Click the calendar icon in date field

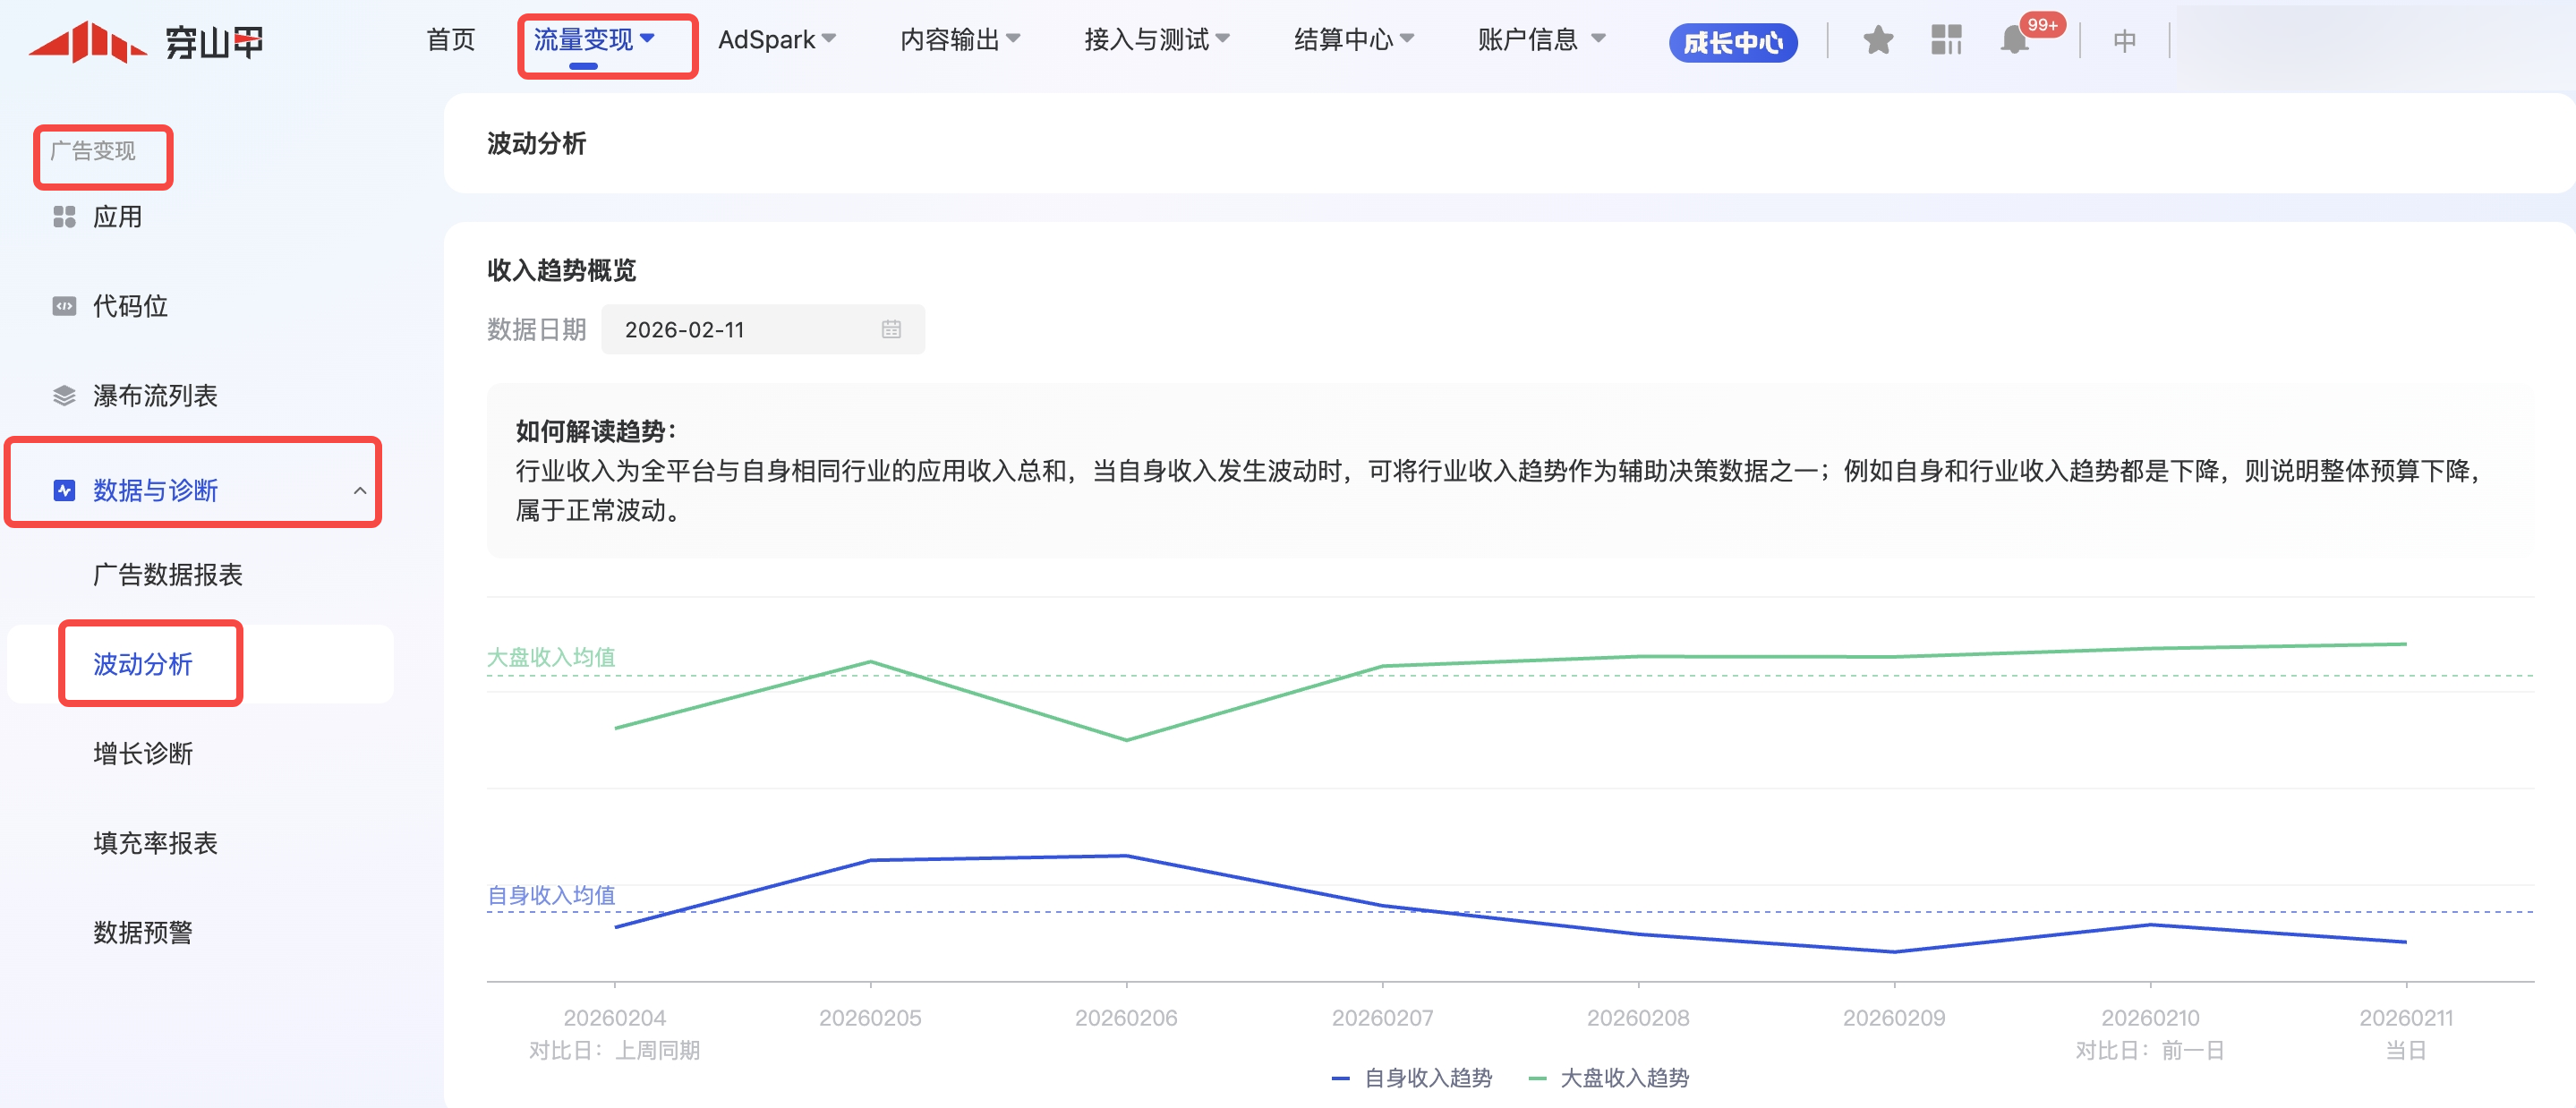(891, 329)
